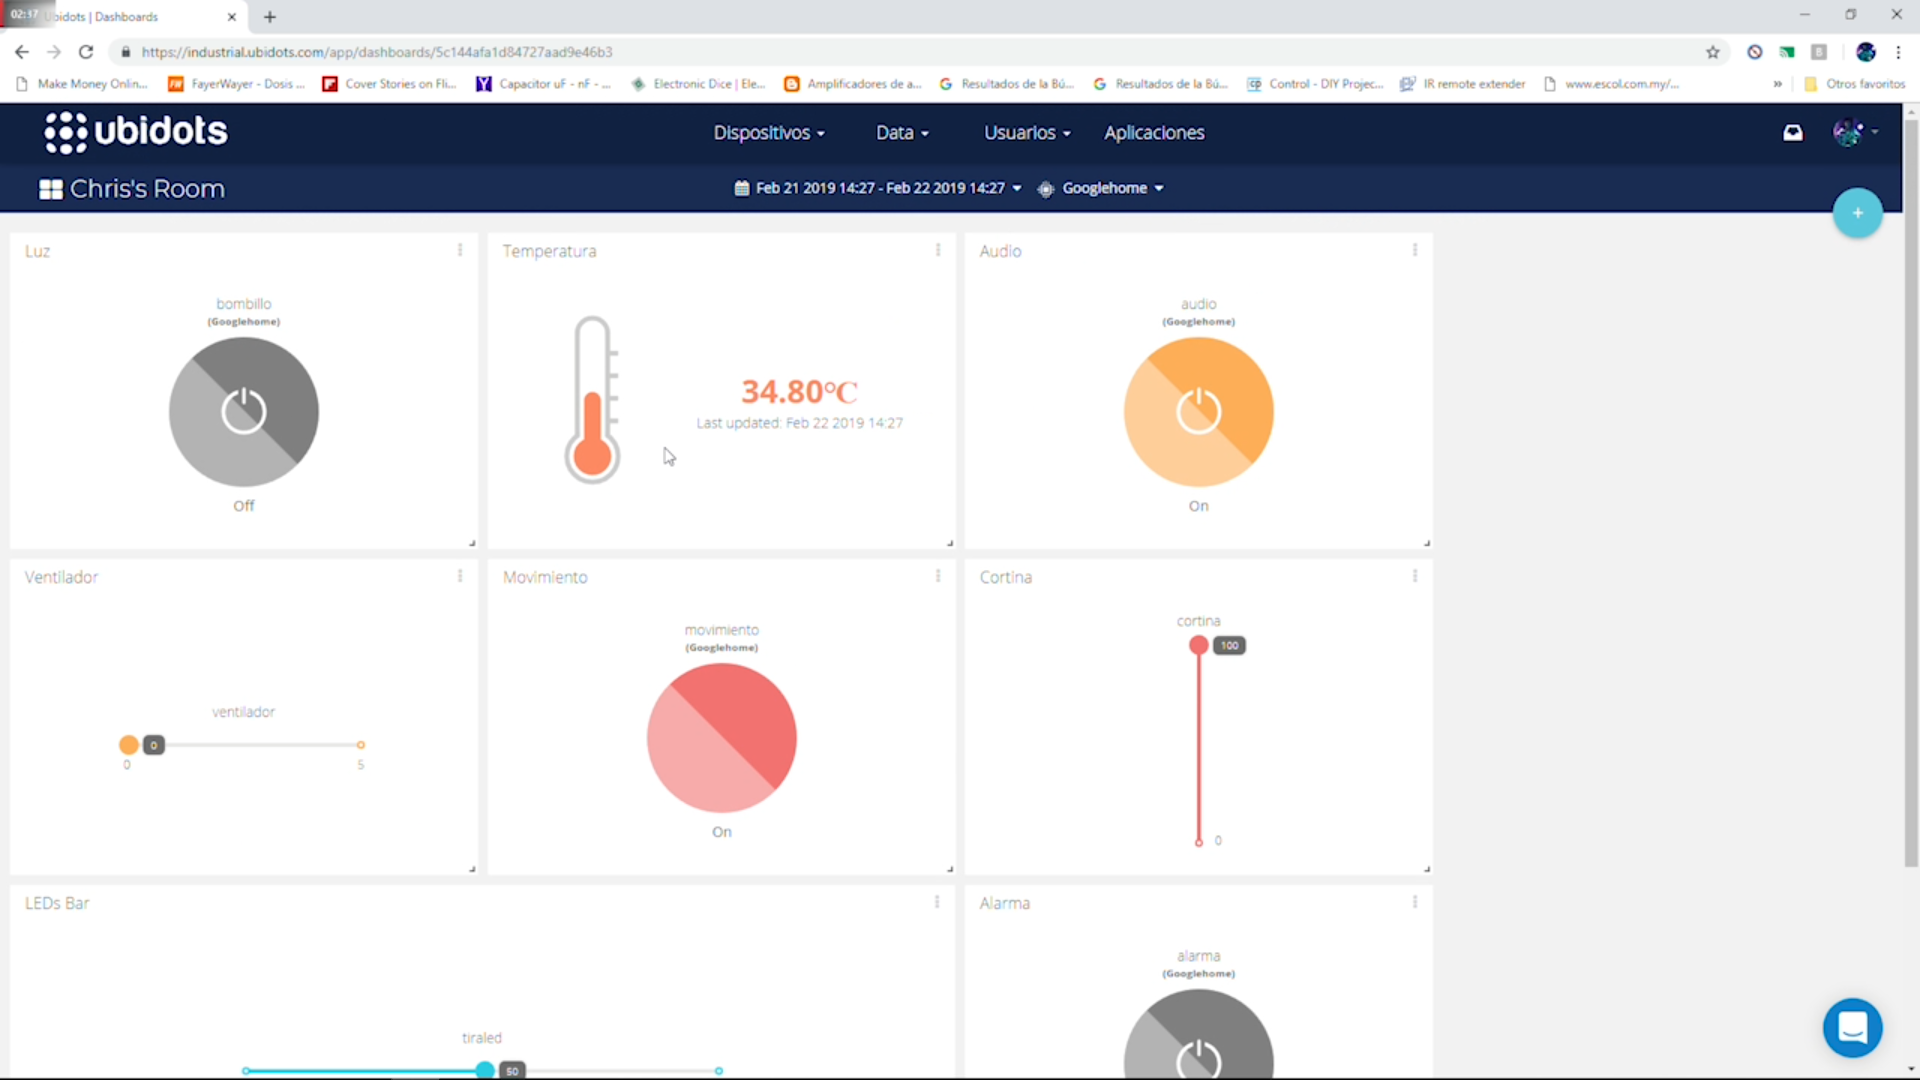Image resolution: width=1920 pixels, height=1080 pixels.
Task: Reload the page
Action: 86,52
